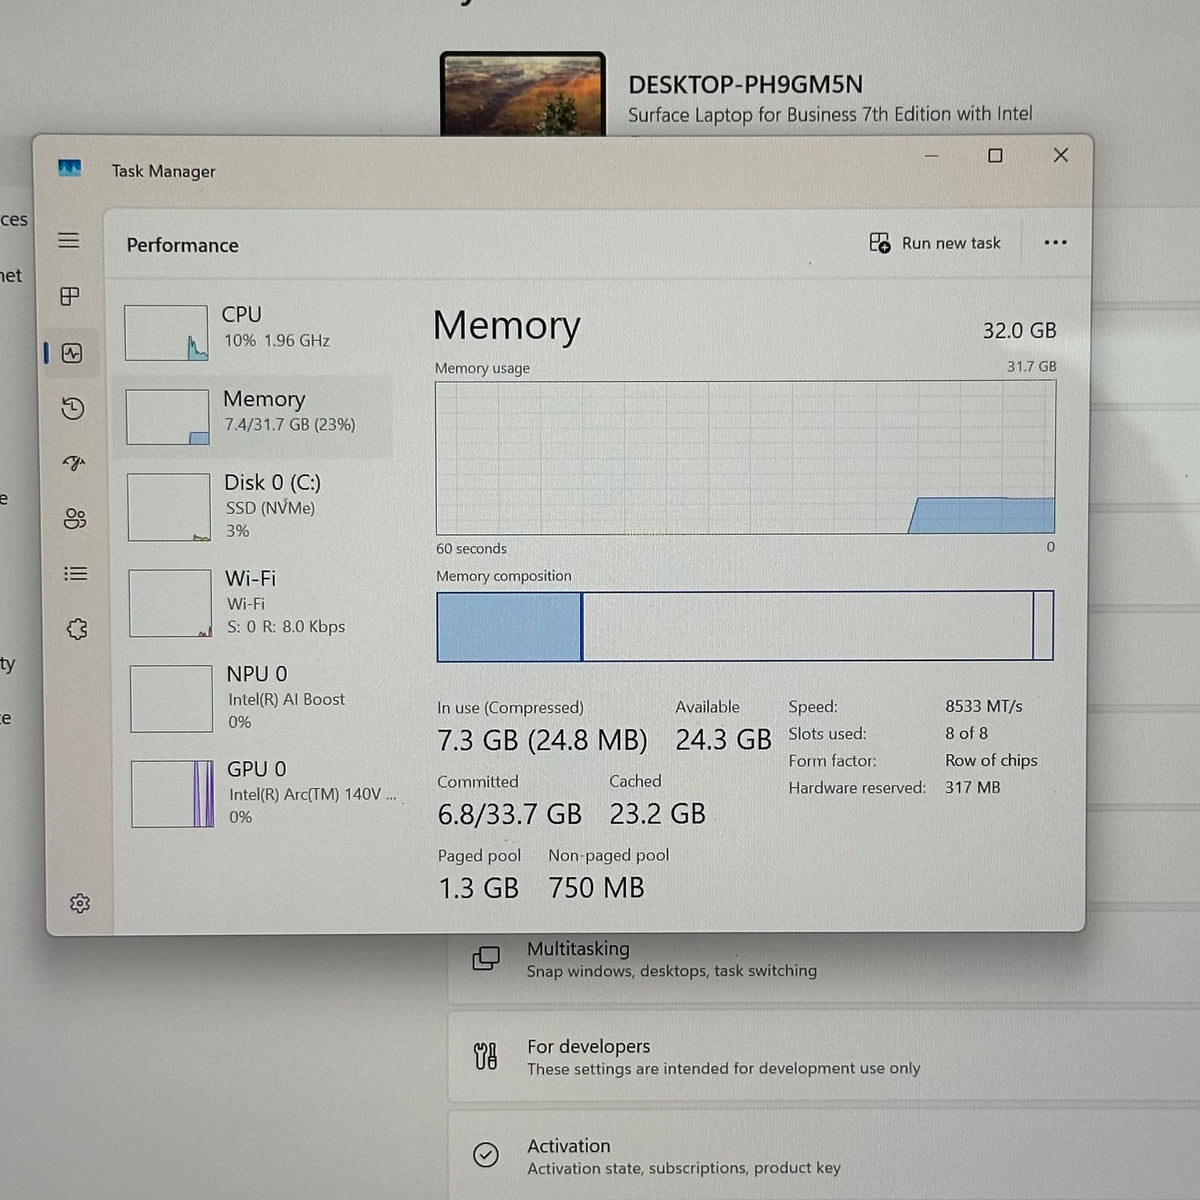Screen dimensions: 1200x1200
Task: Click the Memory usage graph
Action: click(745, 457)
